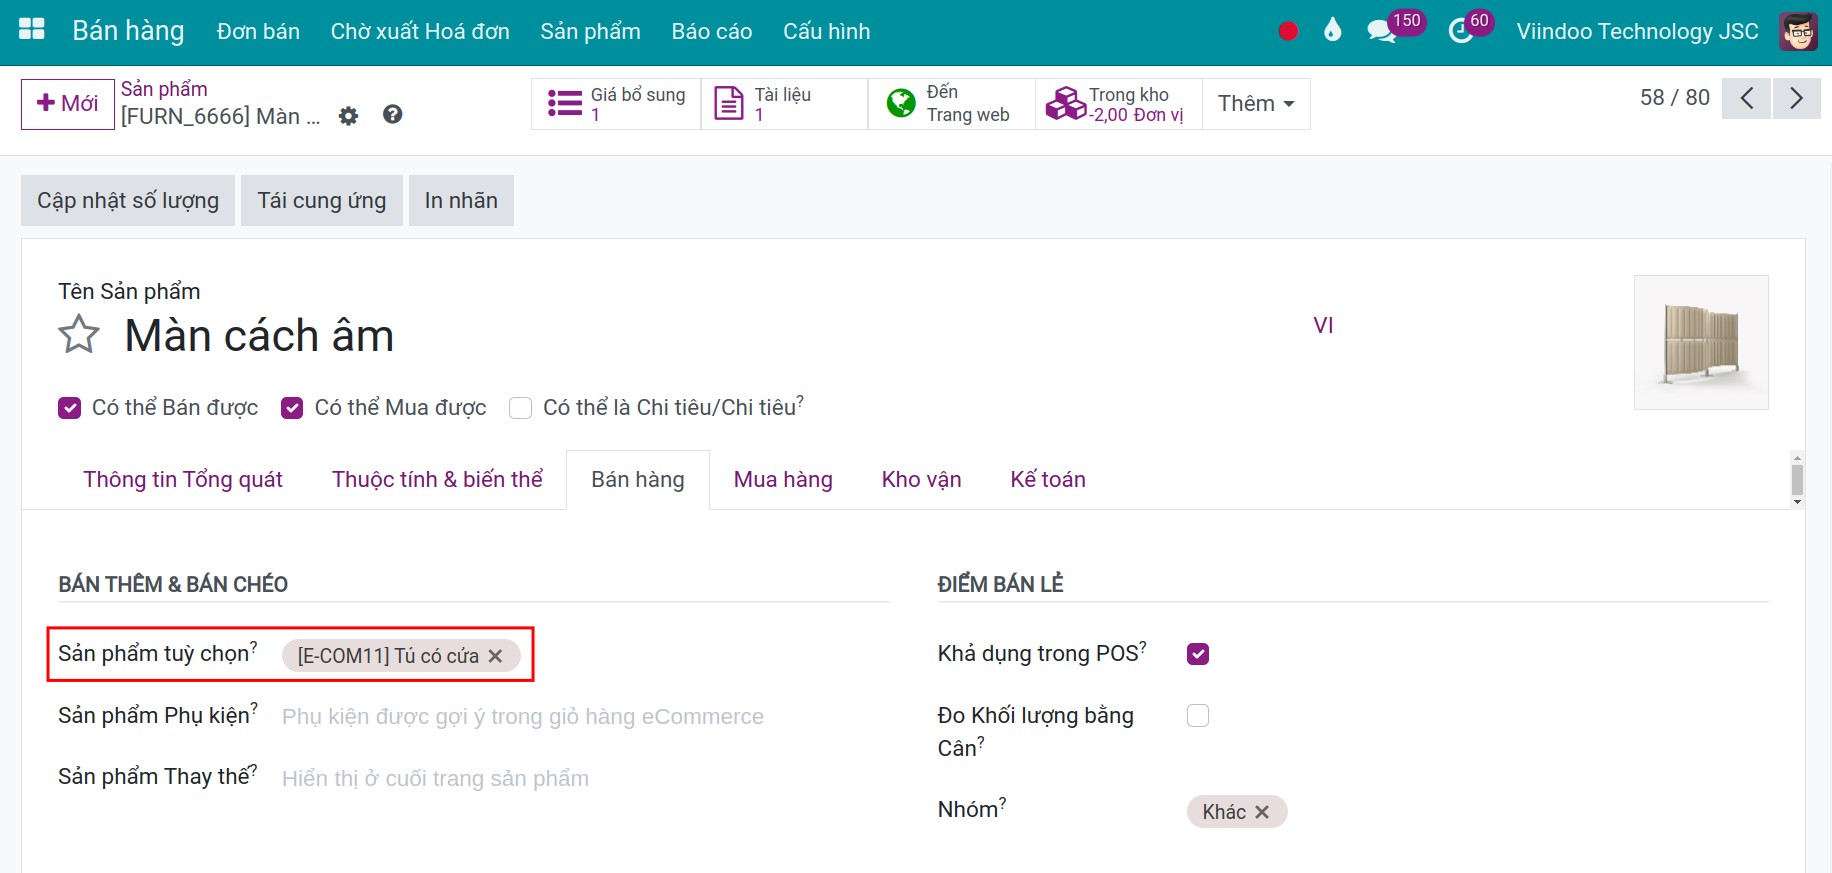This screenshot has width=1832, height=873.
Task: Enable Đo Khối lượng bằng Cân checkbox
Action: coord(1198,716)
